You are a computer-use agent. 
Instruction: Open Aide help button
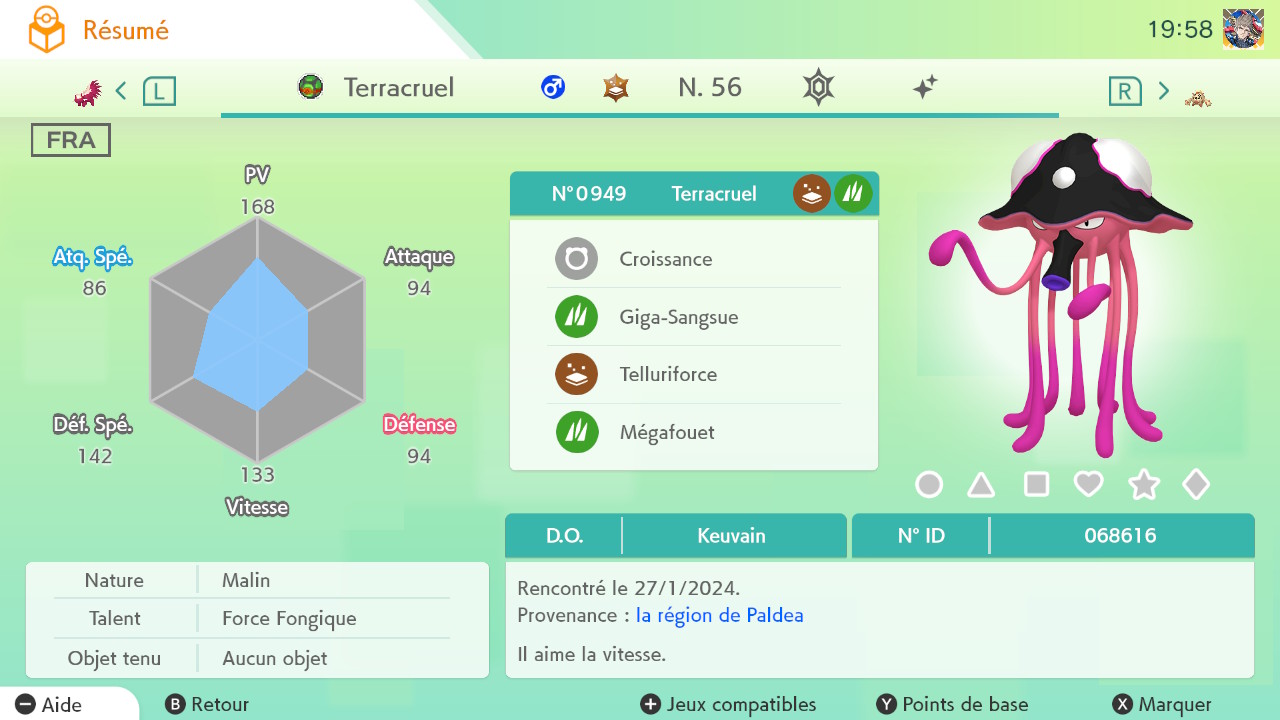click(x=50, y=705)
